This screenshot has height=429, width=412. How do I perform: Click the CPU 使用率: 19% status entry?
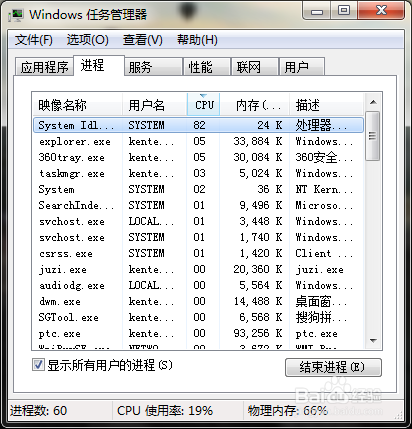(165, 411)
